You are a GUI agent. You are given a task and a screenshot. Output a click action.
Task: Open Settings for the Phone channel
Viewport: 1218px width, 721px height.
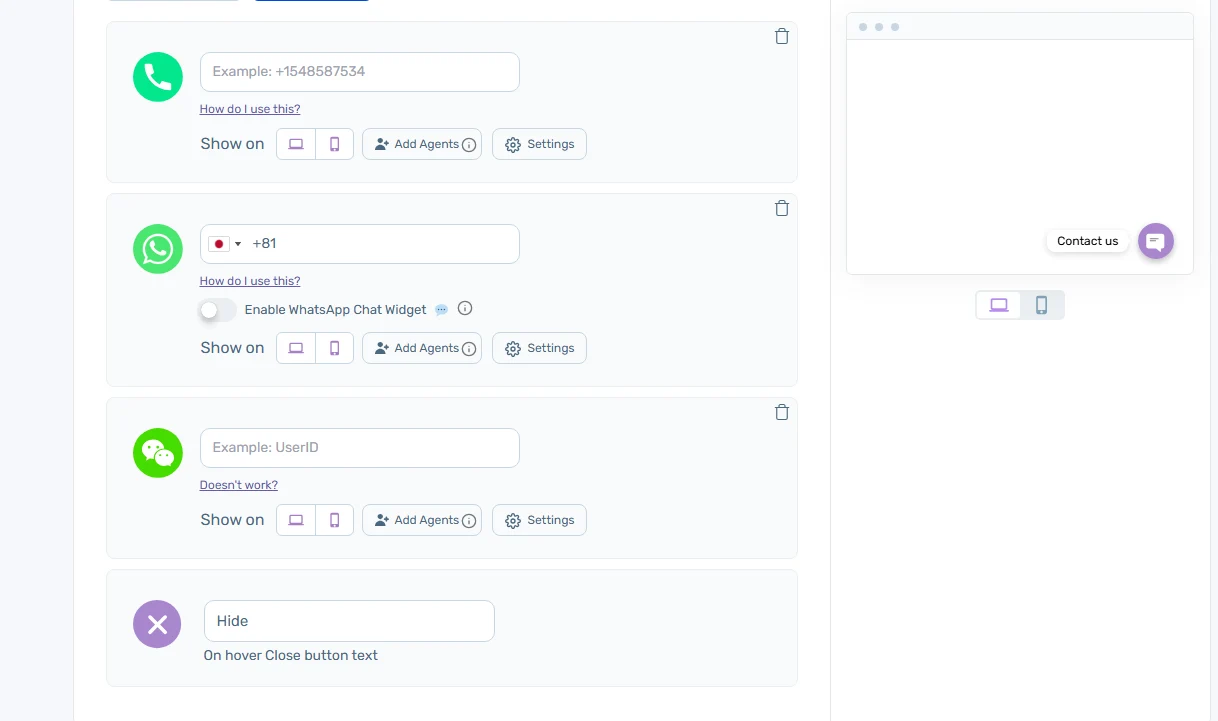point(539,144)
